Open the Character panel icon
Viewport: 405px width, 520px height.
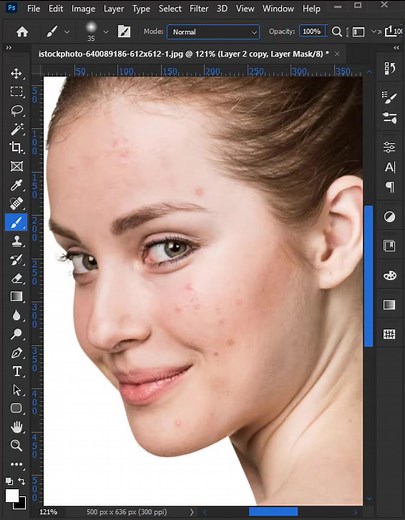(389, 167)
